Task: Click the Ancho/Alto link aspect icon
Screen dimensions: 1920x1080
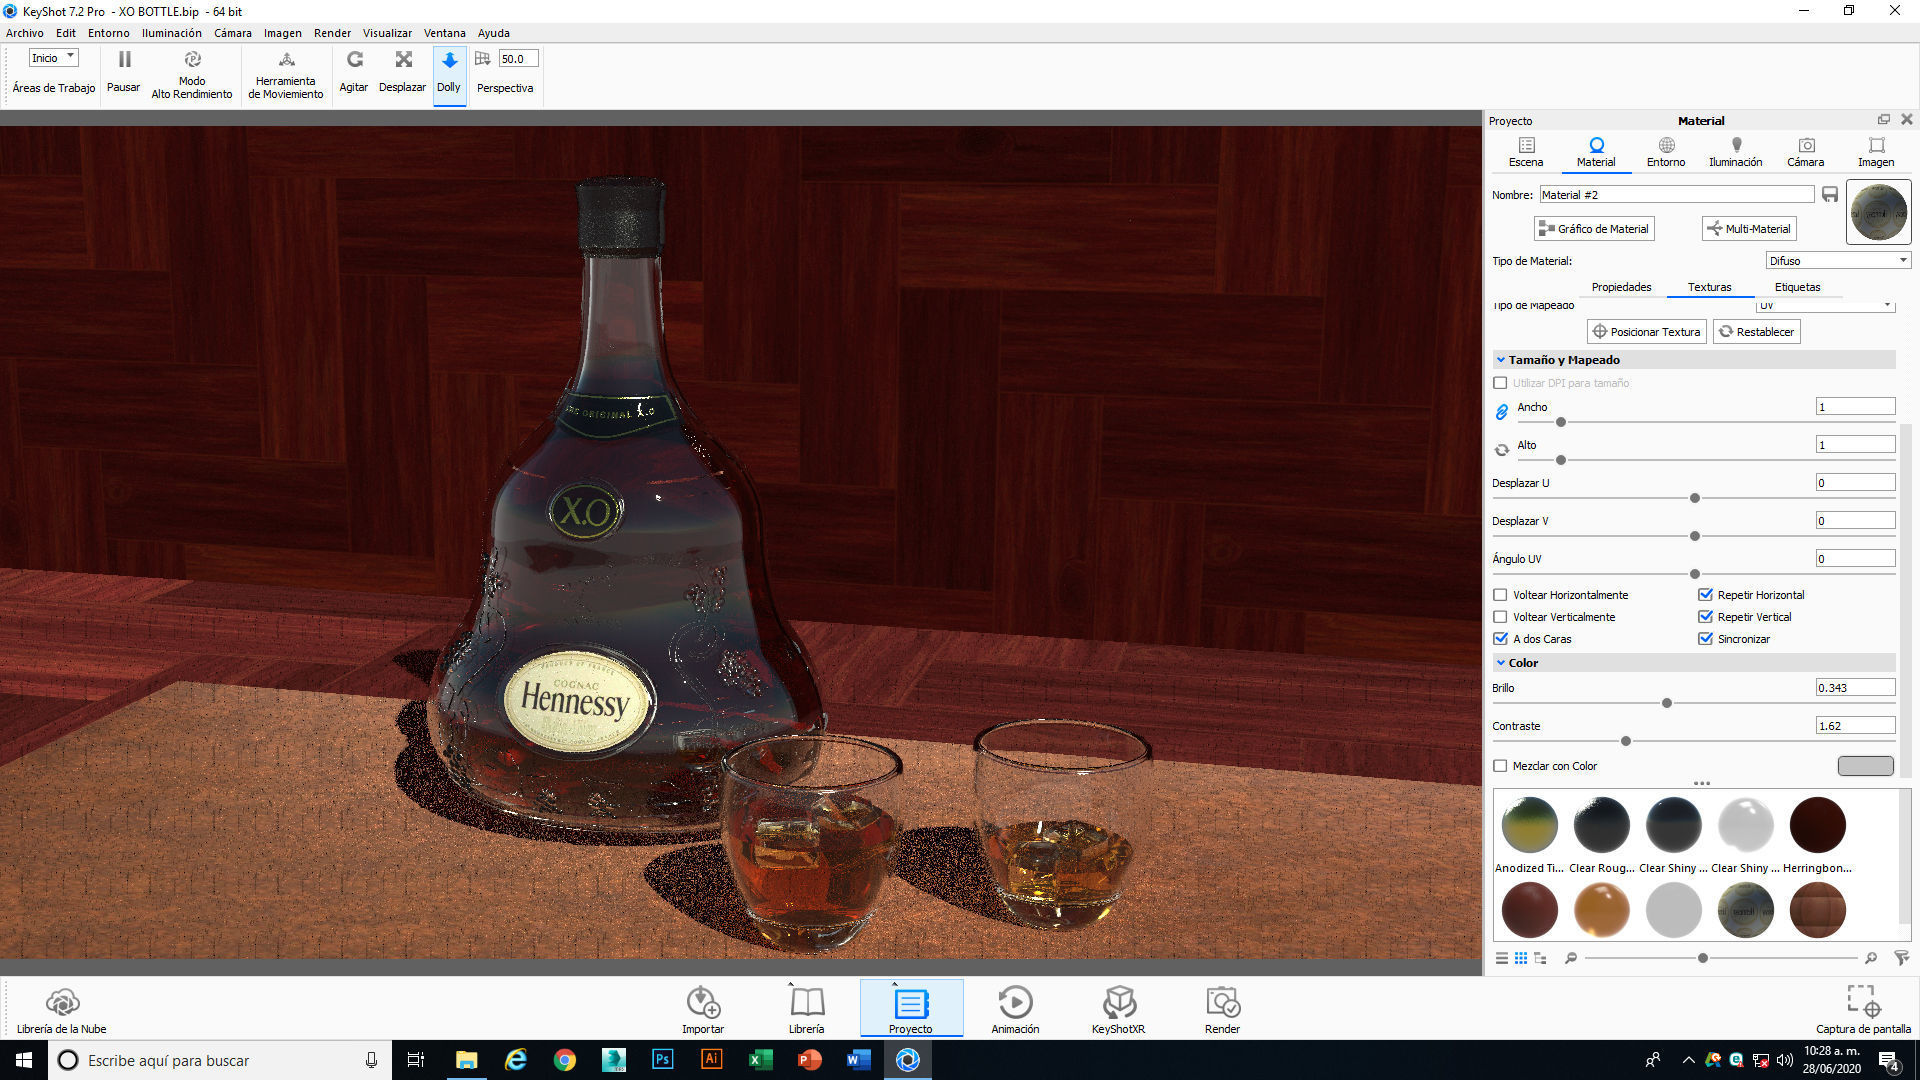Action: (1501, 412)
